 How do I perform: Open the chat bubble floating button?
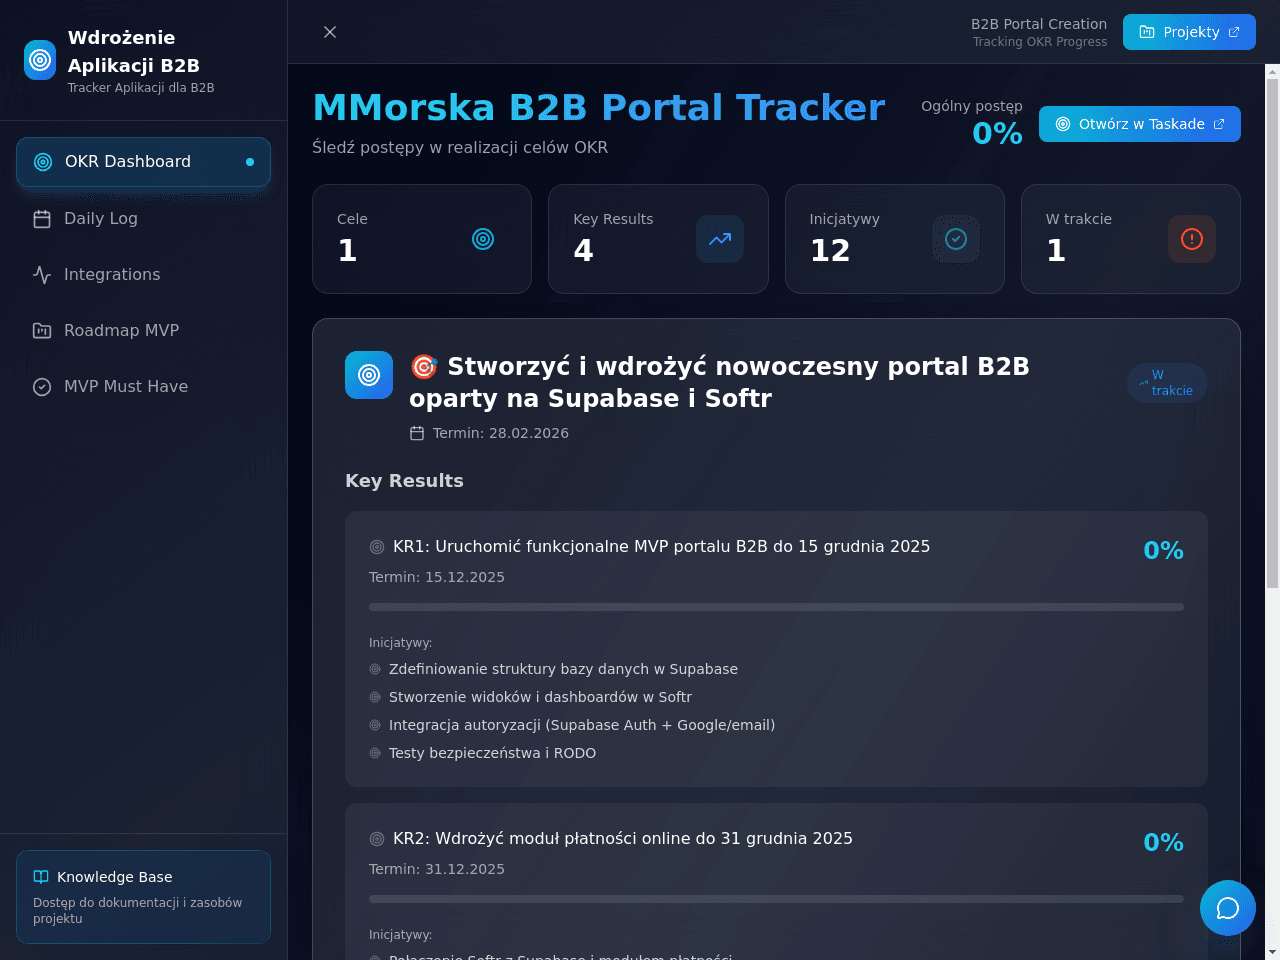(1228, 908)
